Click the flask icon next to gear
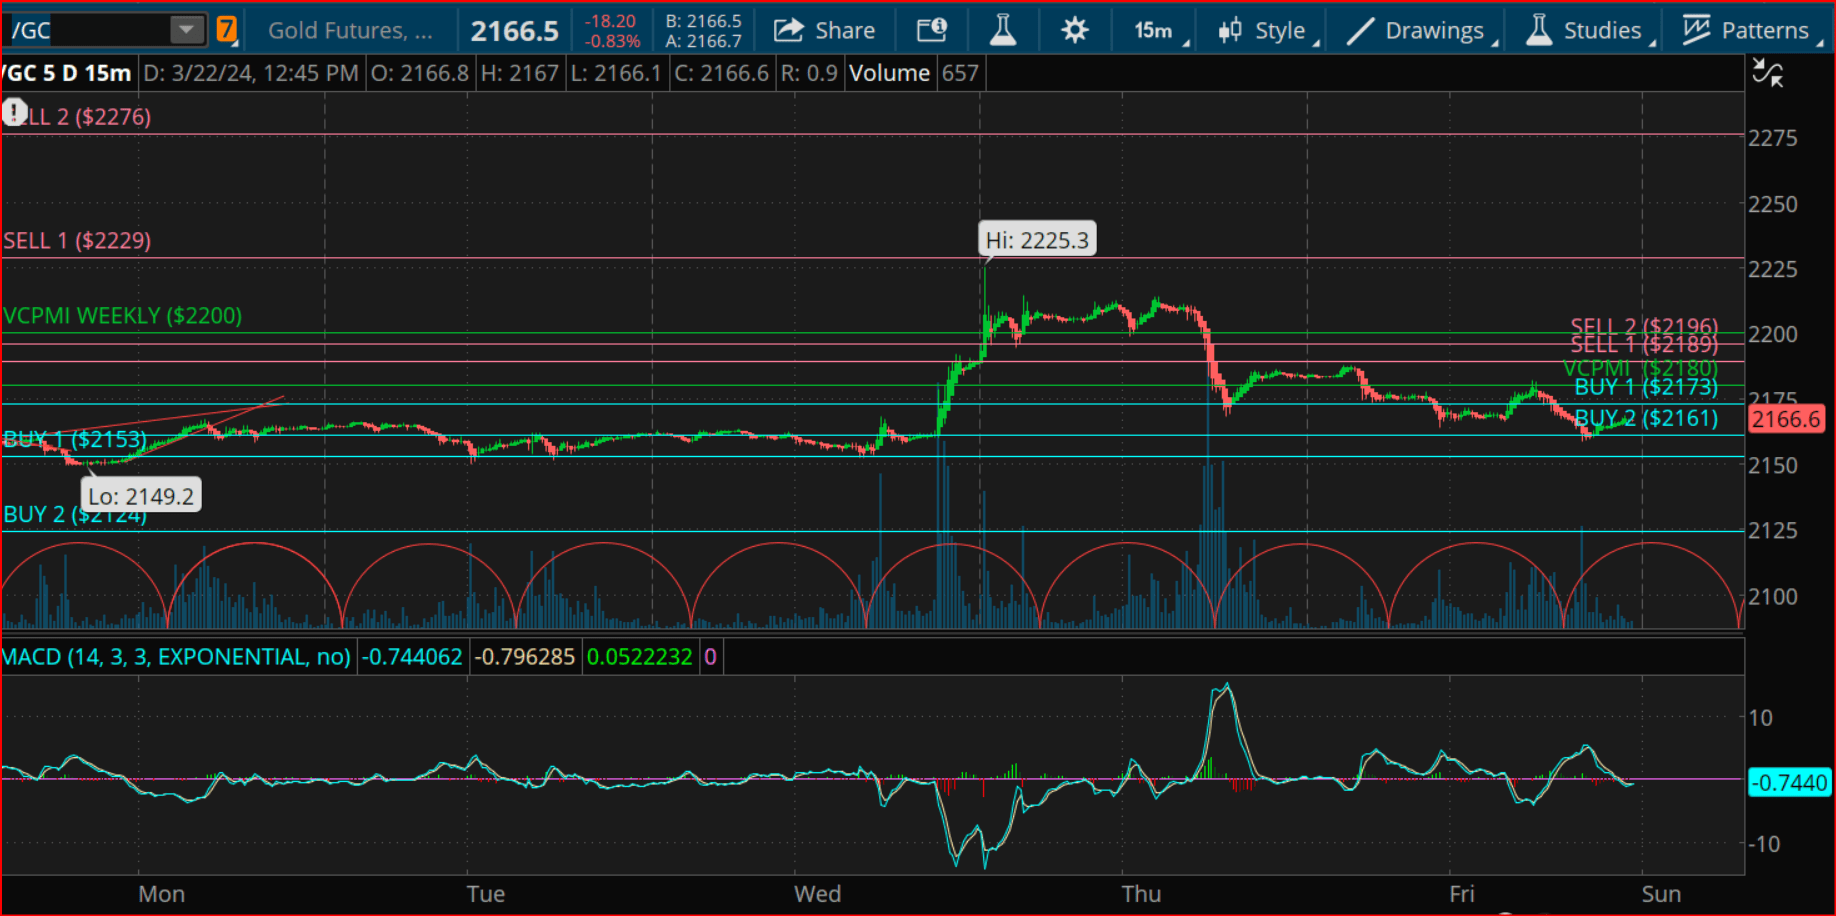 1002,31
